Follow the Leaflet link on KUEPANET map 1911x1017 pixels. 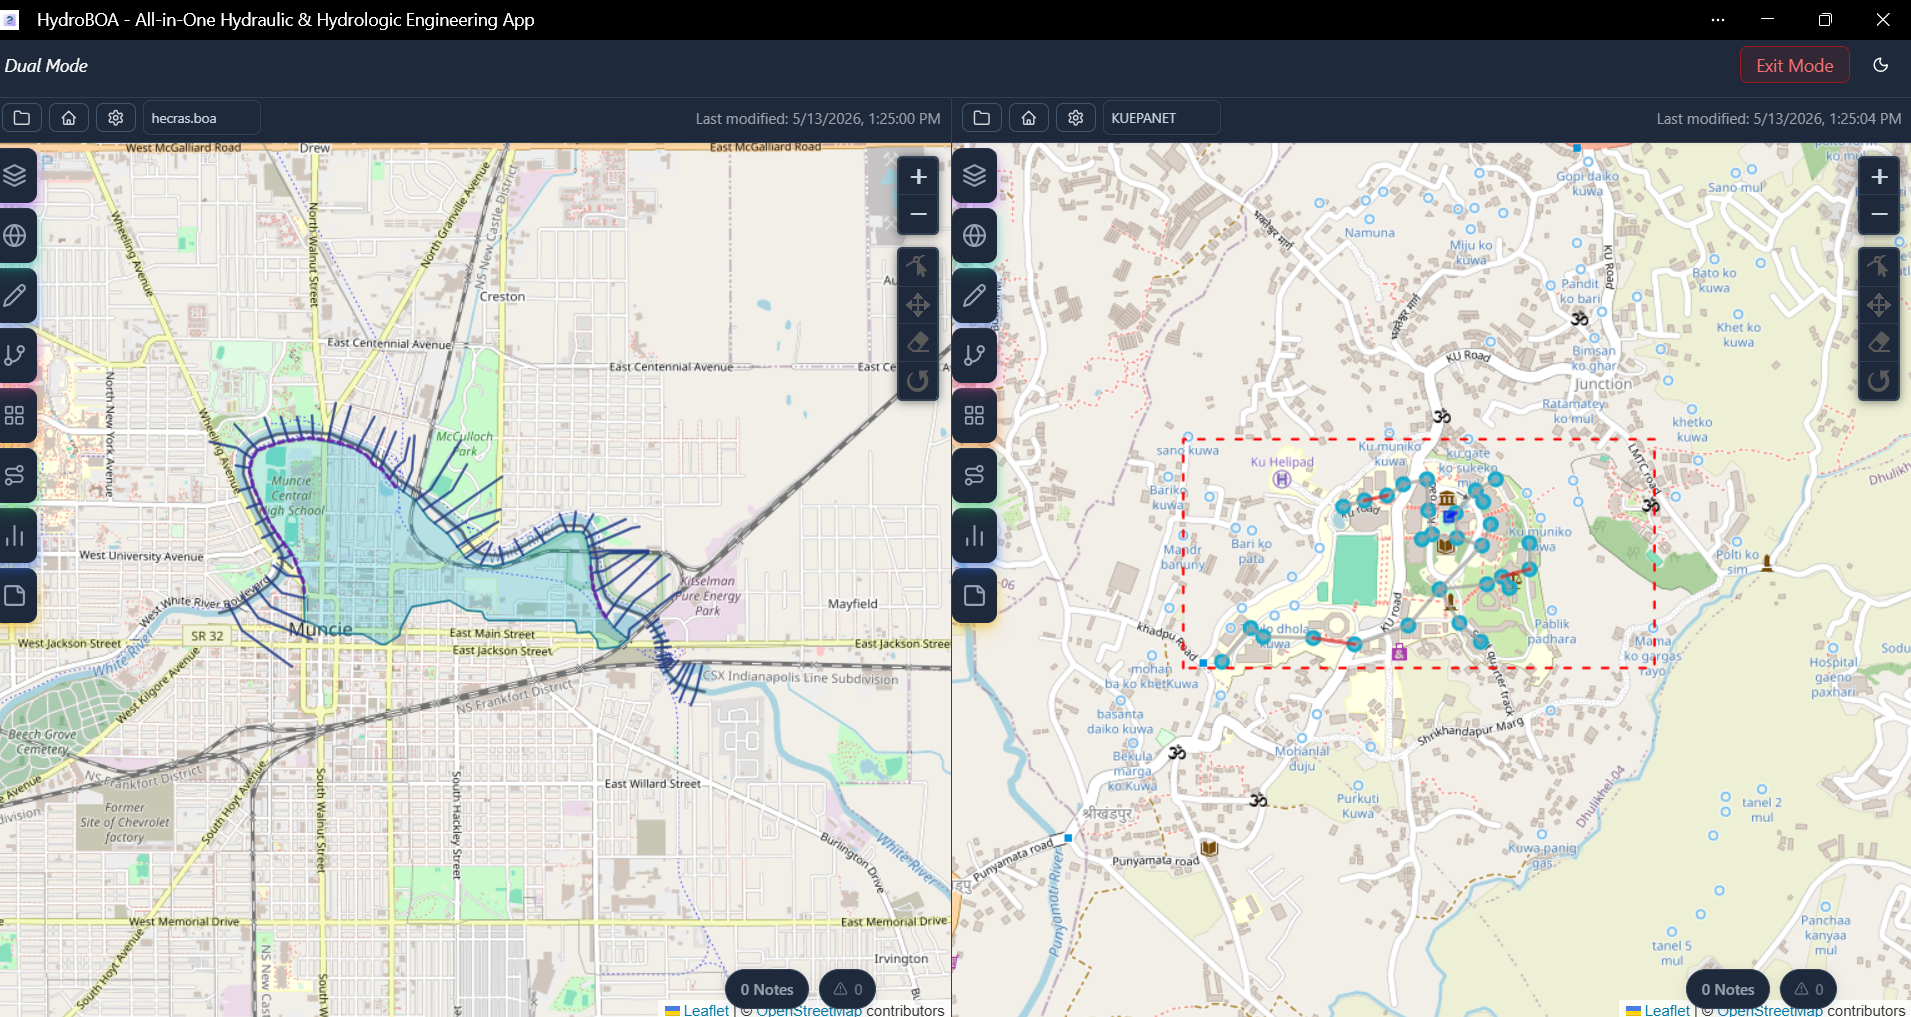click(x=1658, y=1010)
